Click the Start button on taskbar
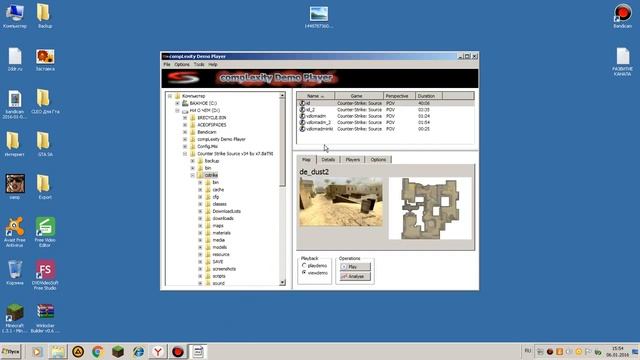Image resolution: width=640 pixels, height=360 pixels. 11,352
